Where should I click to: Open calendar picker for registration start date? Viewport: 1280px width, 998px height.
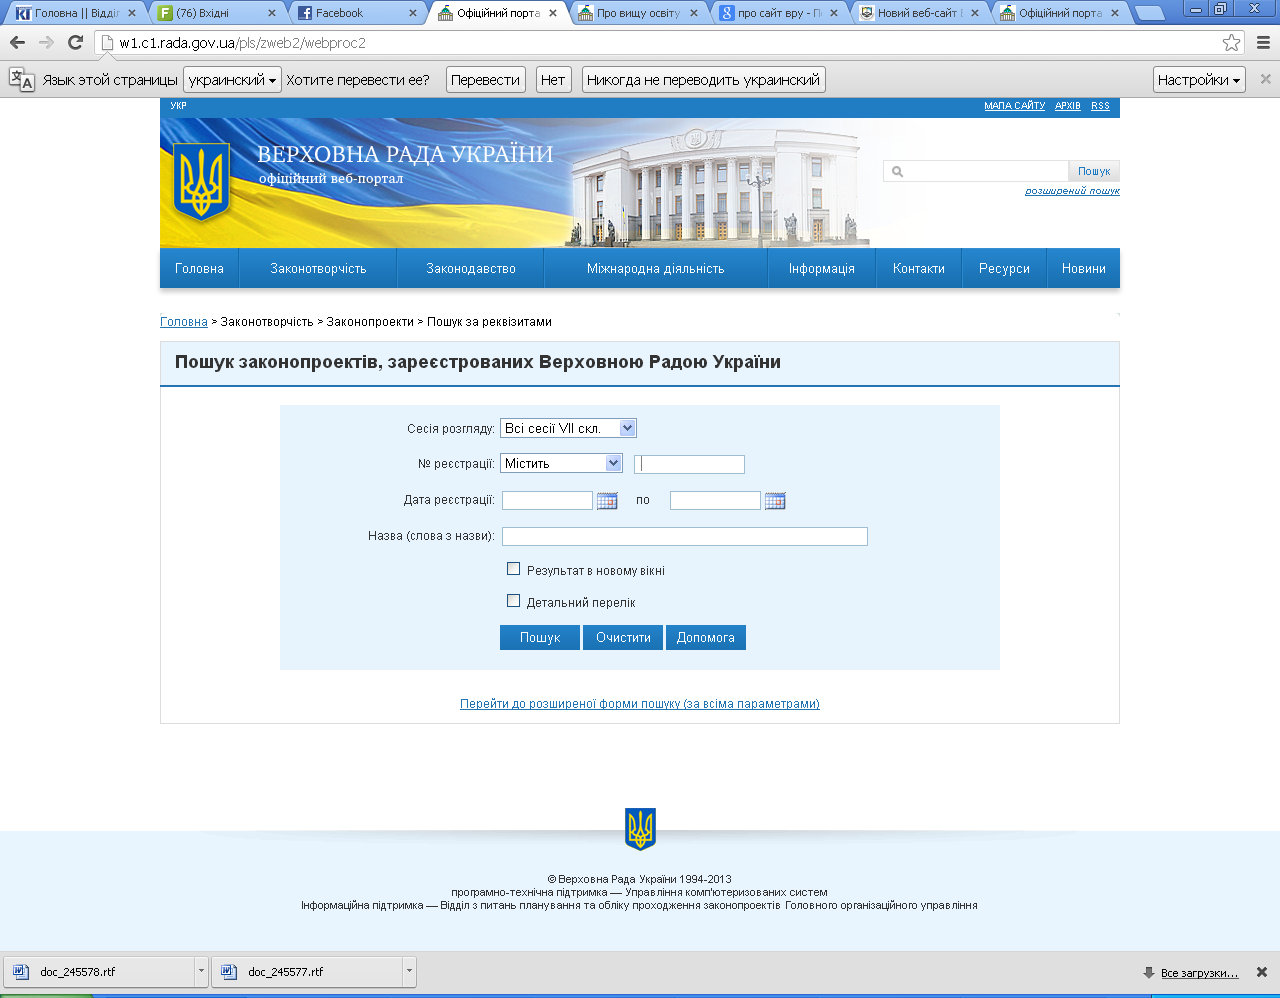607,501
